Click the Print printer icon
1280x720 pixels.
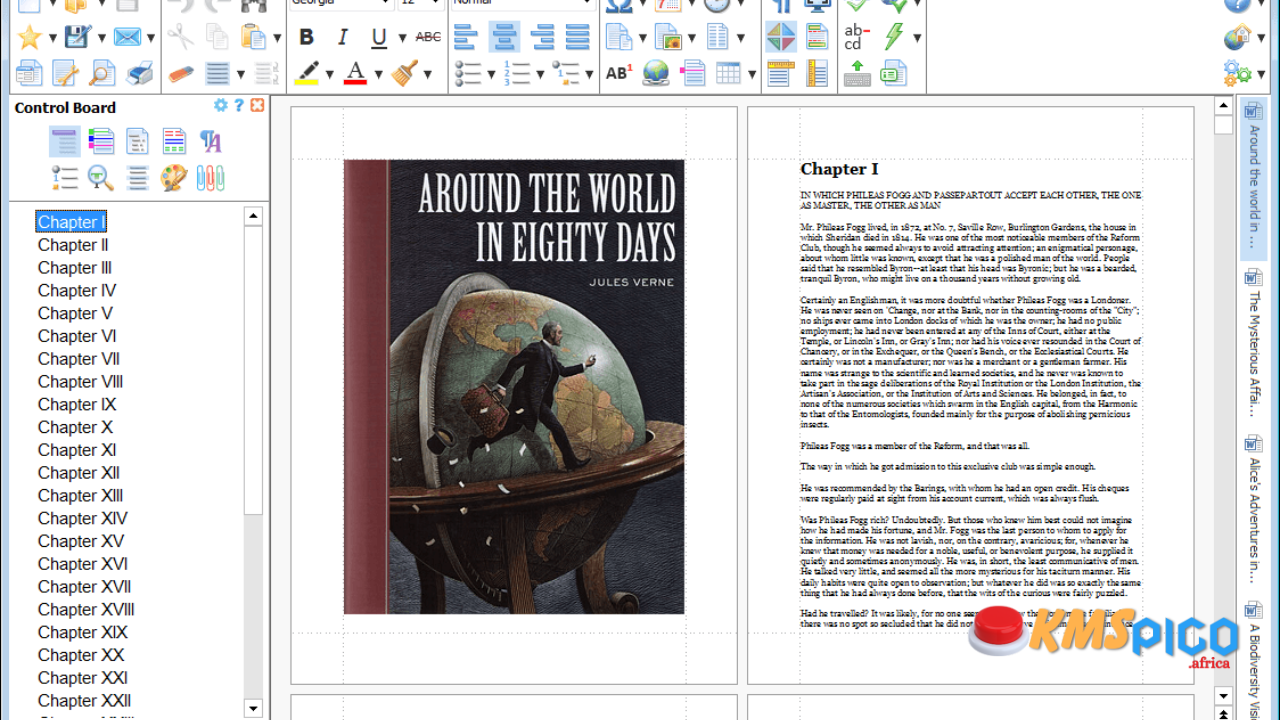[140, 73]
